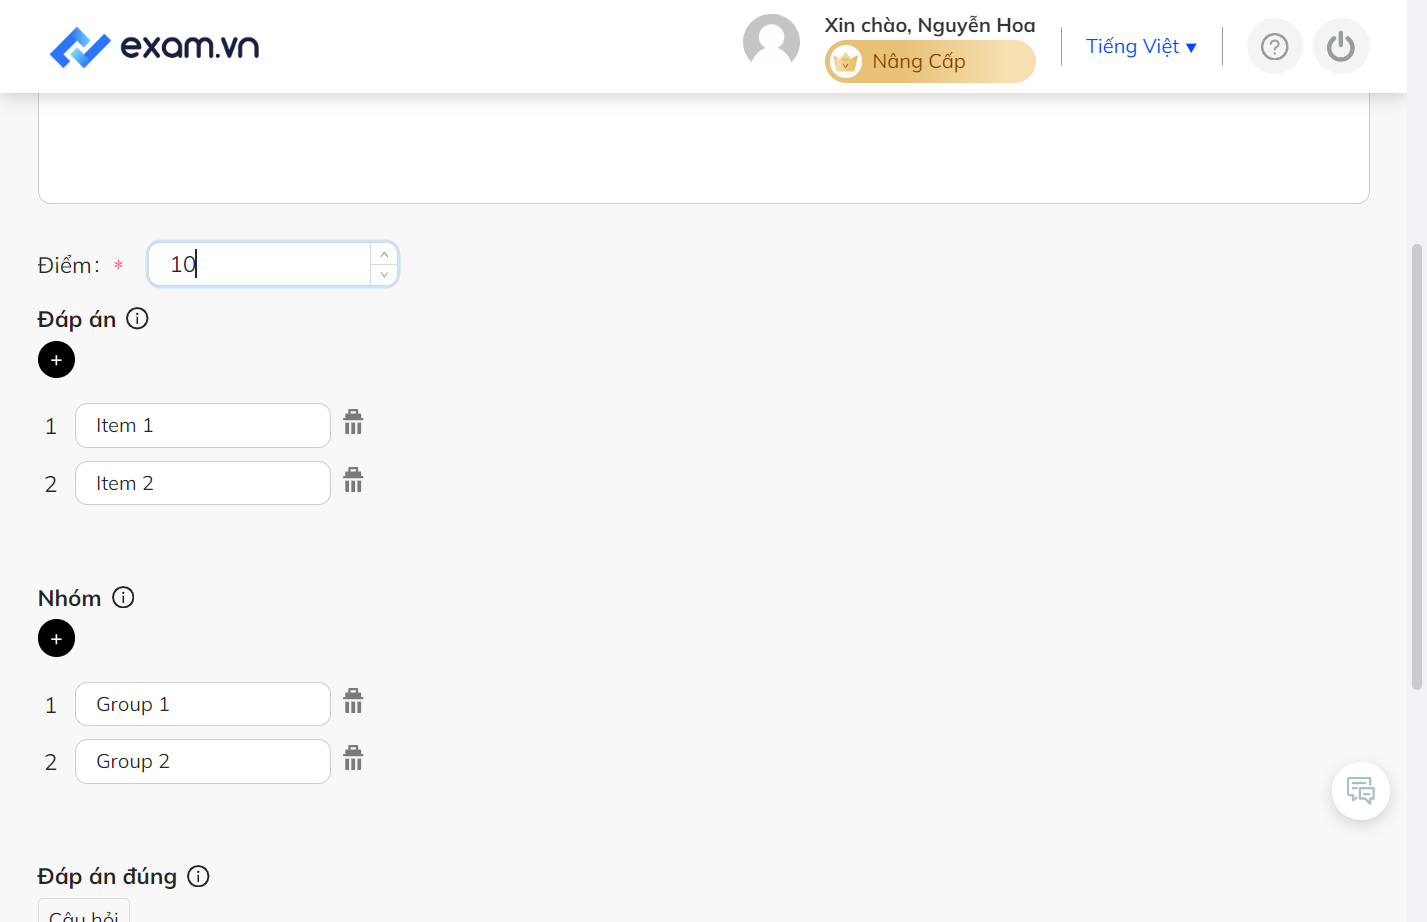Select the Câu hỏi tab
The height and width of the screenshot is (922, 1427).
pyautogui.click(x=84, y=911)
